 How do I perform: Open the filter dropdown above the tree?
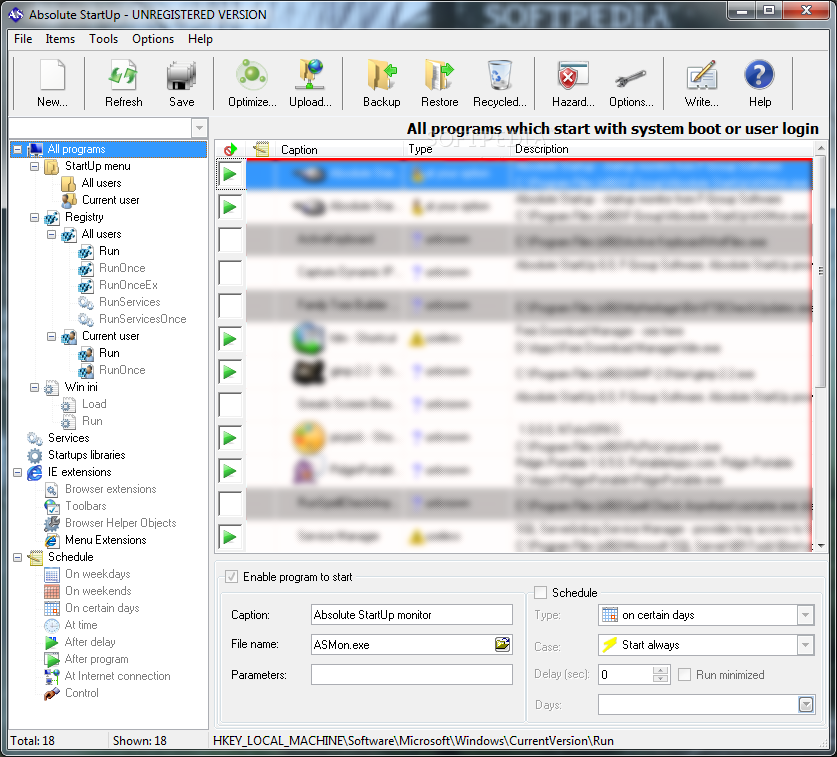[199, 128]
